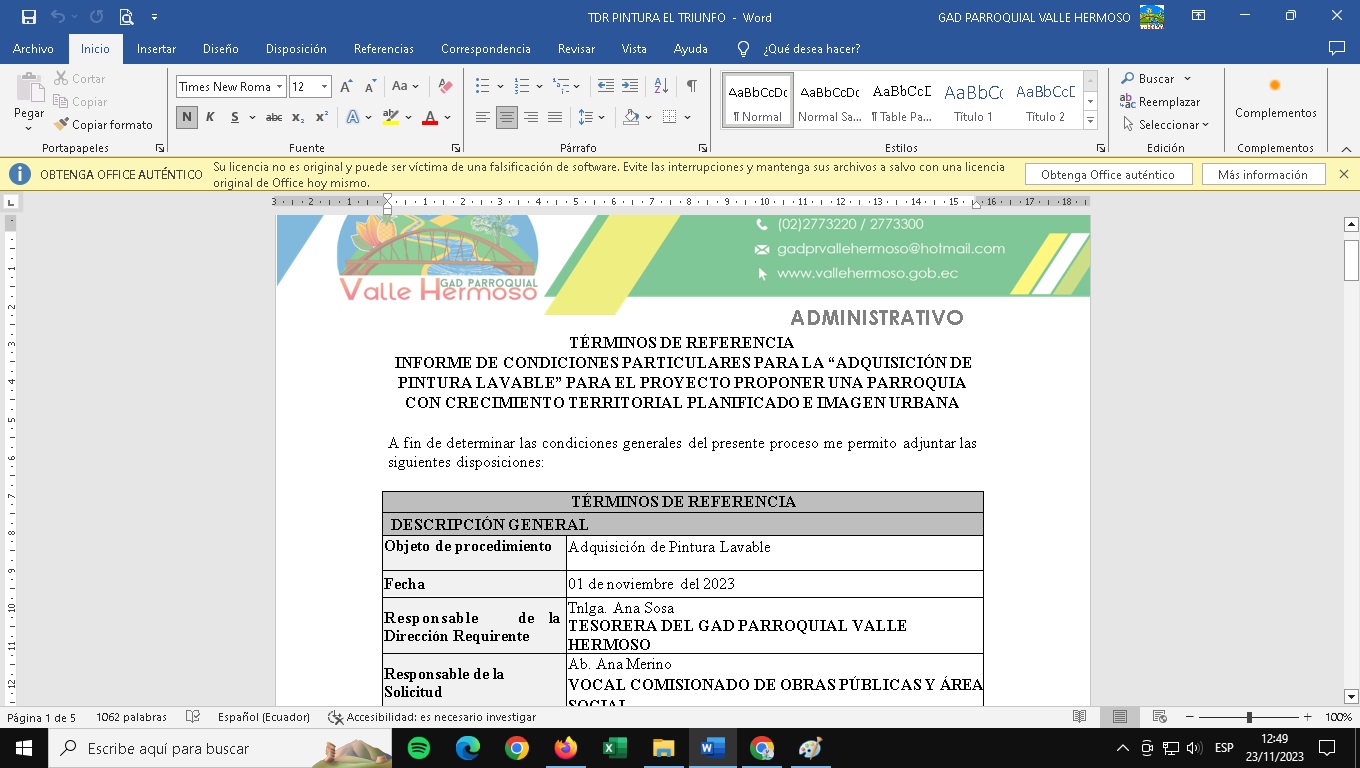The width and height of the screenshot is (1360, 768).
Task: Expand the font name dropdown
Action: [280, 87]
